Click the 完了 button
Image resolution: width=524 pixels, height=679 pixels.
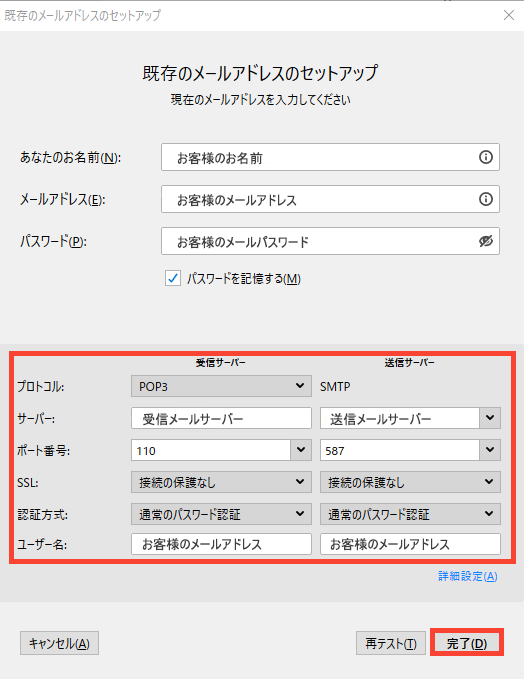[x=467, y=643]
